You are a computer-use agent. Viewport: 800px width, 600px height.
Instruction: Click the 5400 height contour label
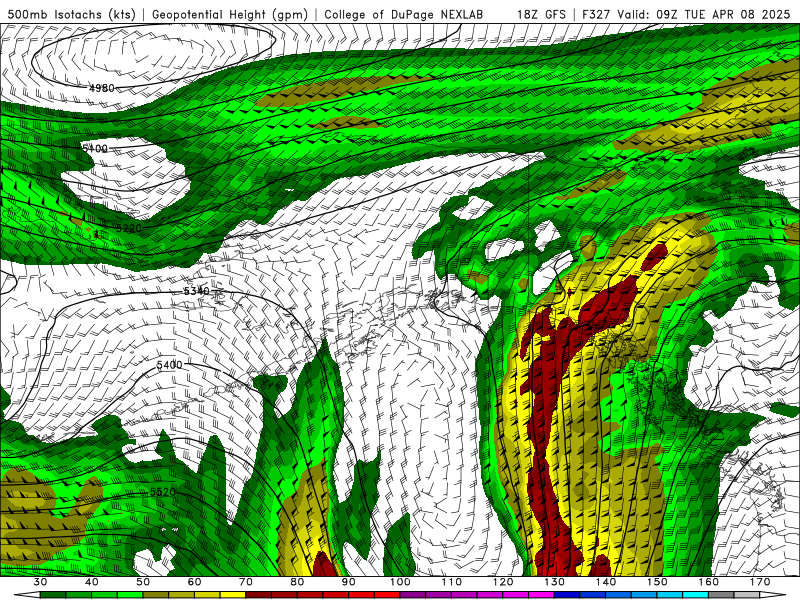click(x=169, y=365)
